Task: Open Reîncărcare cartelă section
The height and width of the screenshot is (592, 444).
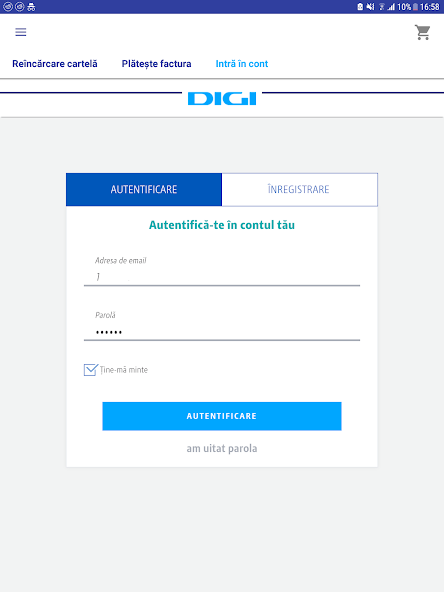Action: (55, 64)
